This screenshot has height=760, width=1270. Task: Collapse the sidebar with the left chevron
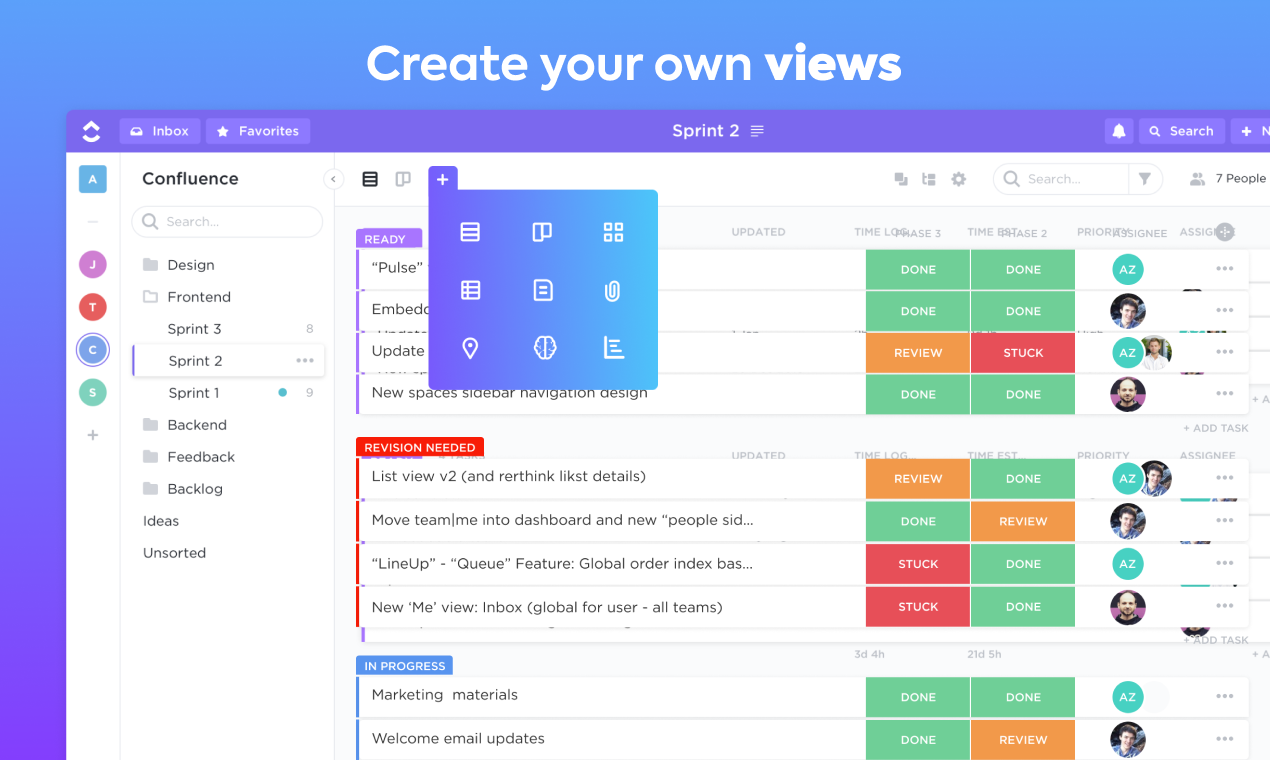333,178
